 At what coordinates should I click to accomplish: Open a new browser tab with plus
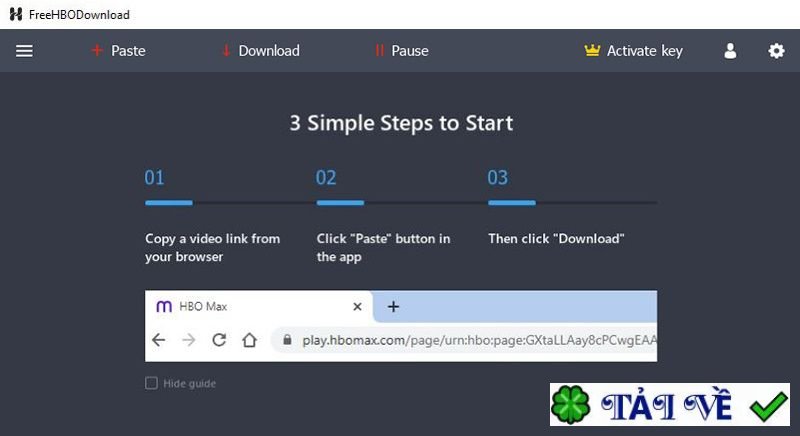pos(393,306)
